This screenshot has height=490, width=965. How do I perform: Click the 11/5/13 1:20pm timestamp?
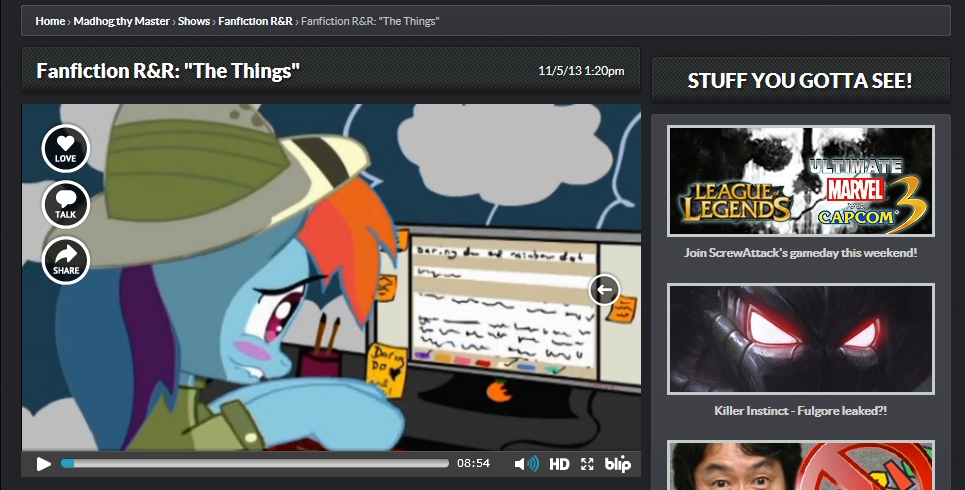[x=581, y=71]
